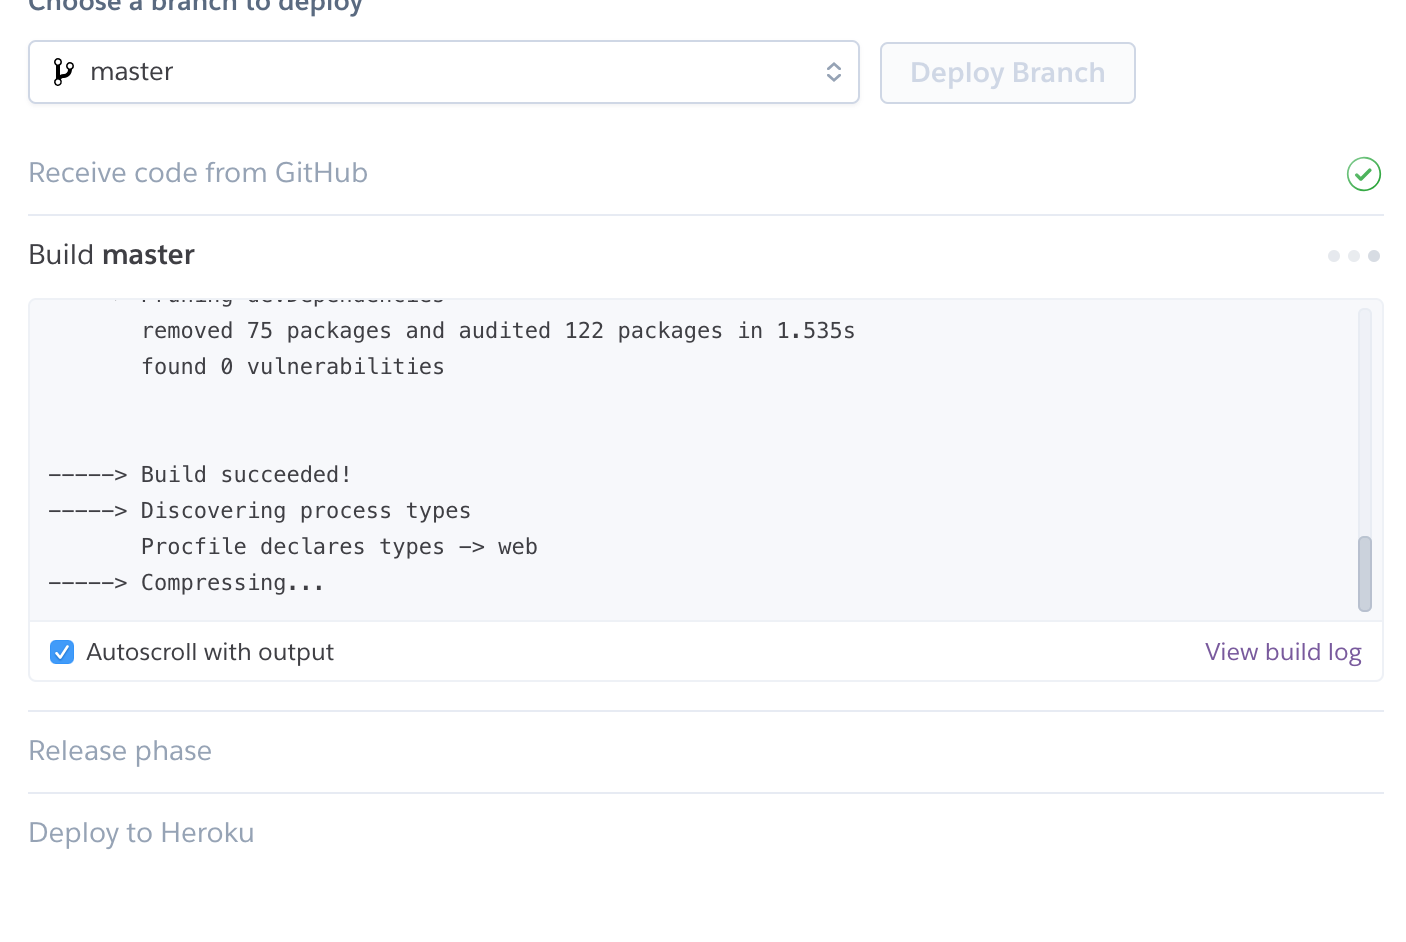Click the 'Build master' heading

coord(111,255)
